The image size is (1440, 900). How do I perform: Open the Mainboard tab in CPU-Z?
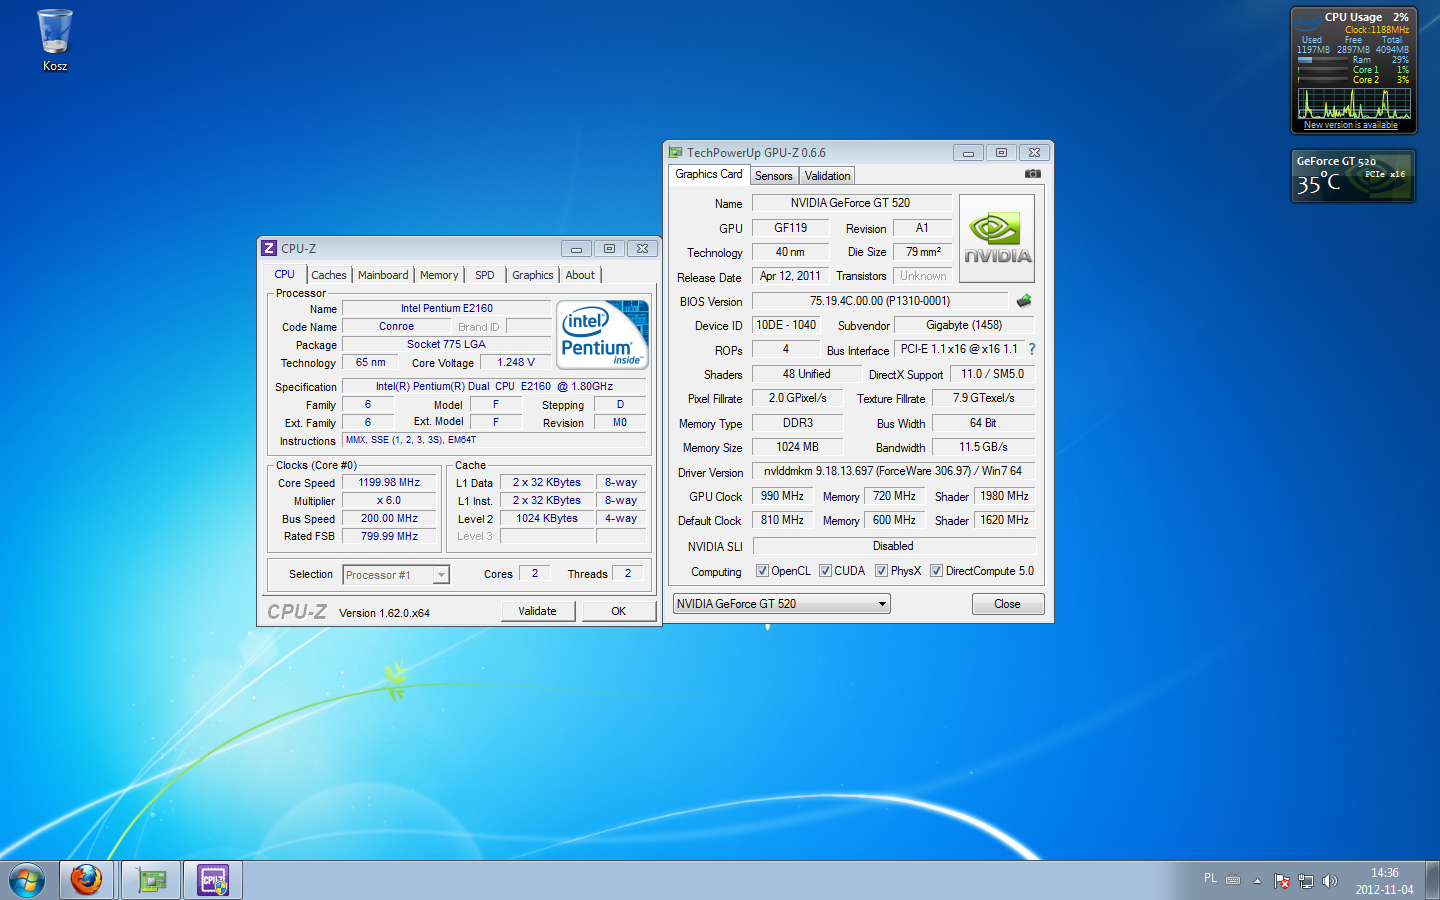[383, 275]
